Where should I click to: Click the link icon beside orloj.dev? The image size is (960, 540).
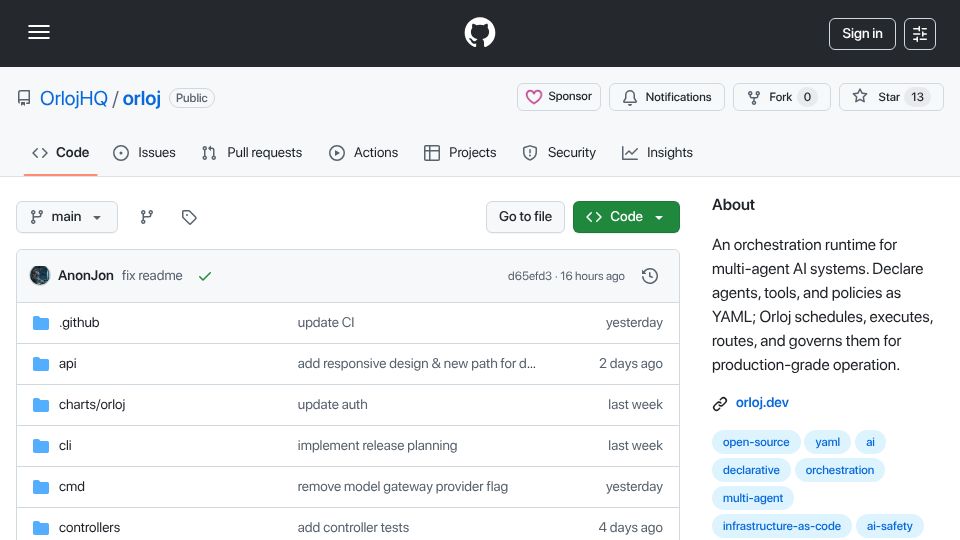pyautogui.click(x=720, y=403)
